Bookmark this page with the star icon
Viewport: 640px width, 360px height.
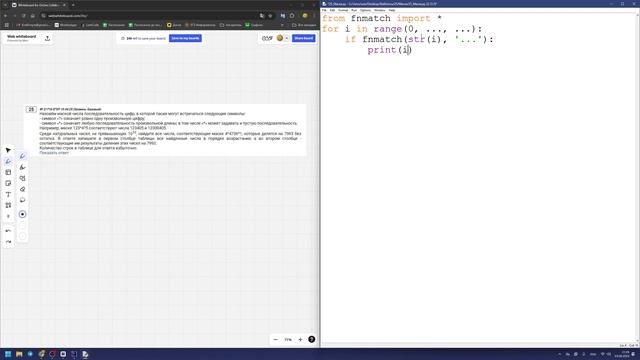click(270, 16)
